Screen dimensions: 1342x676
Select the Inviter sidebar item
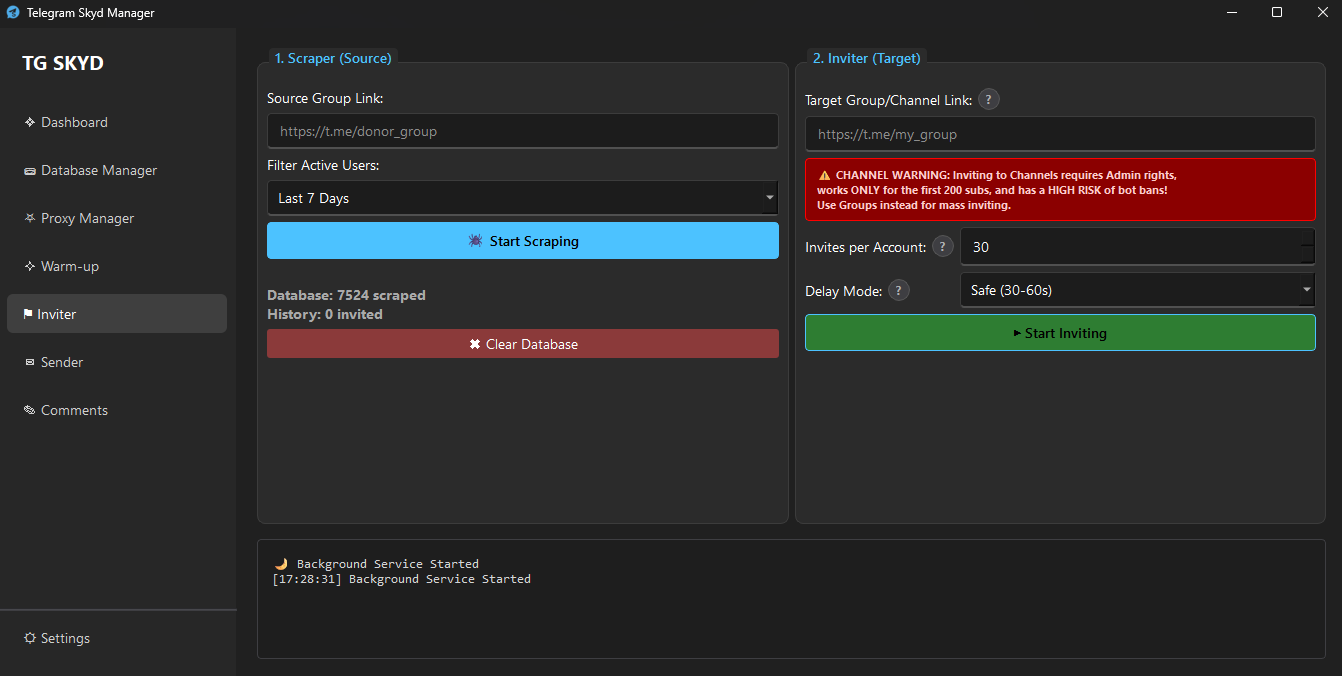point(116,314)
